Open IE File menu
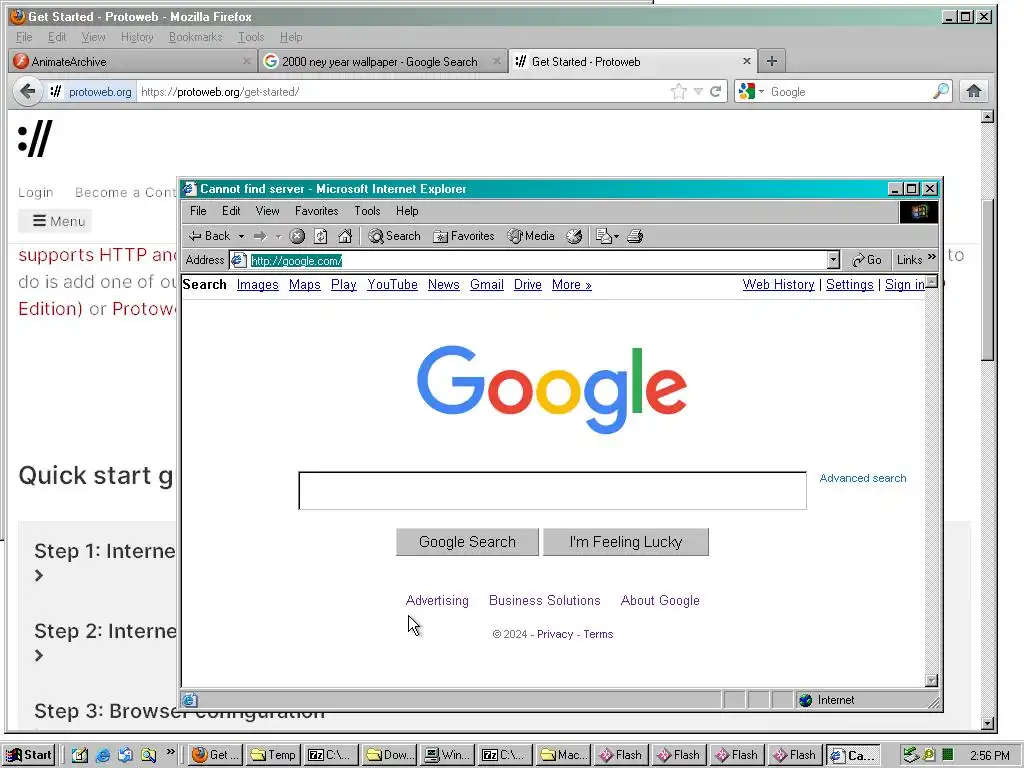Viewport: 1024px width, 768px height. (x=198, y=211)
